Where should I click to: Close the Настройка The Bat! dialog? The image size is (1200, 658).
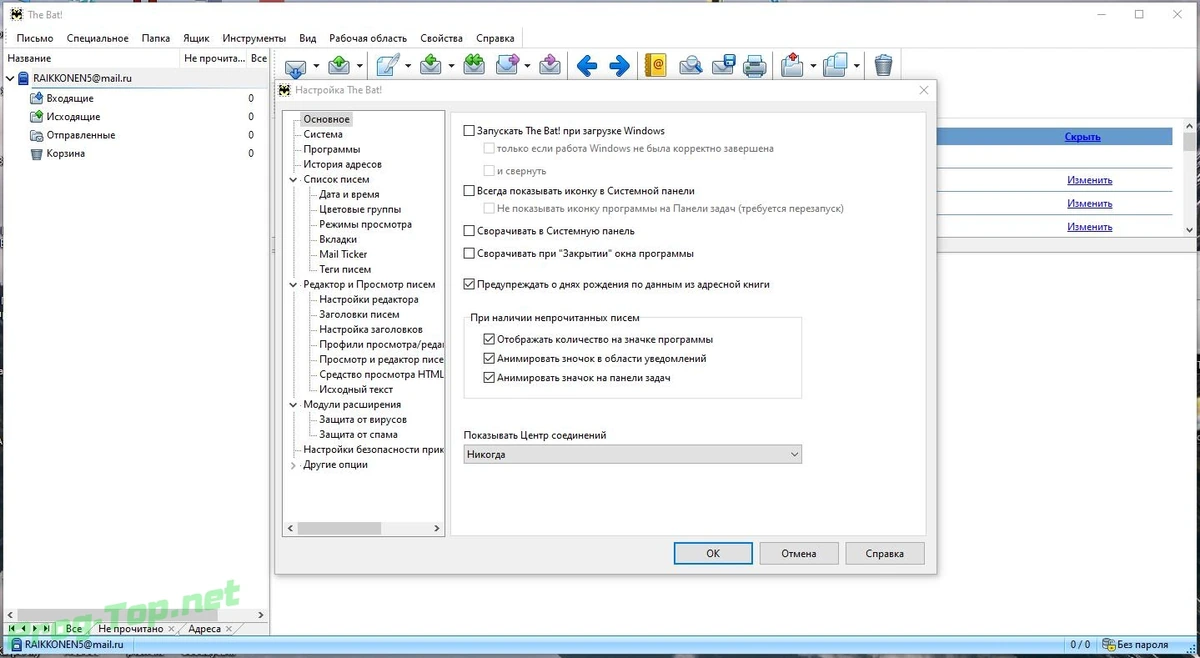click(923, 90)
